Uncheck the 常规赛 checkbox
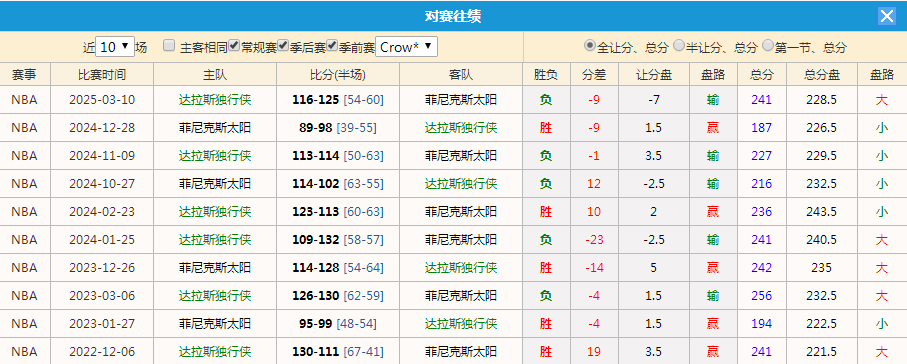 click(234, 45)
